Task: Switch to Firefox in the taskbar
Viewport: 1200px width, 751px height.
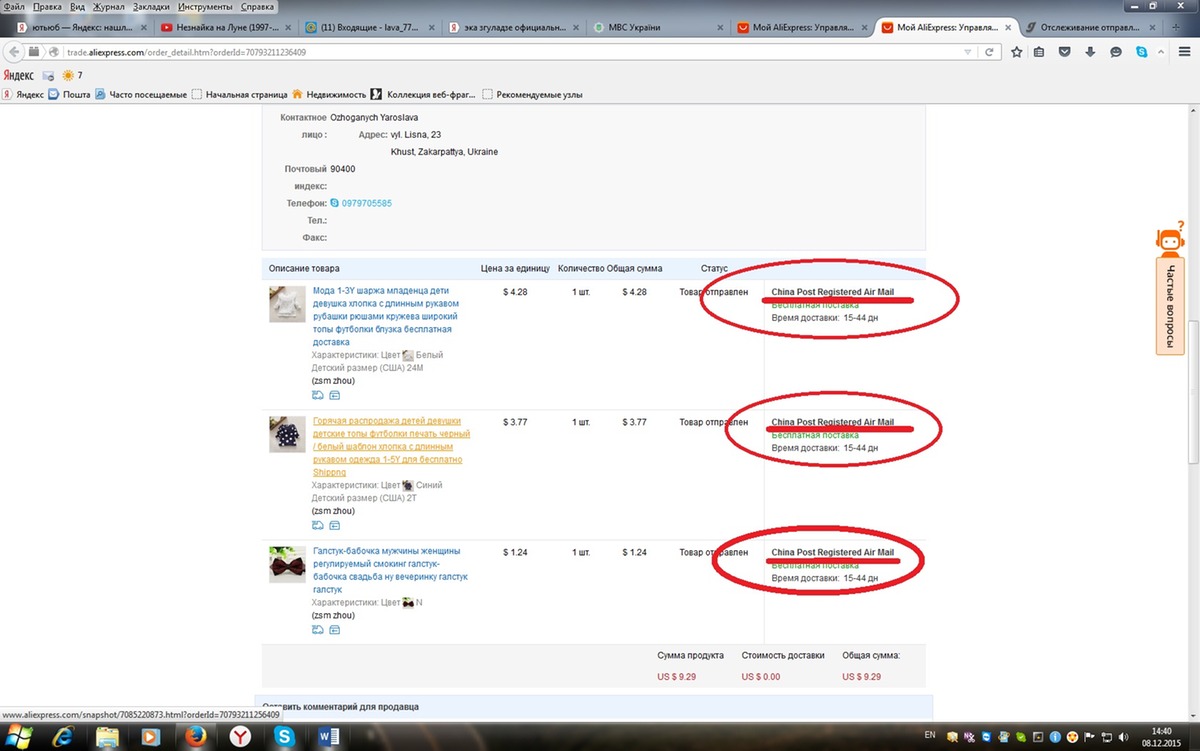Action: [195, 738]
